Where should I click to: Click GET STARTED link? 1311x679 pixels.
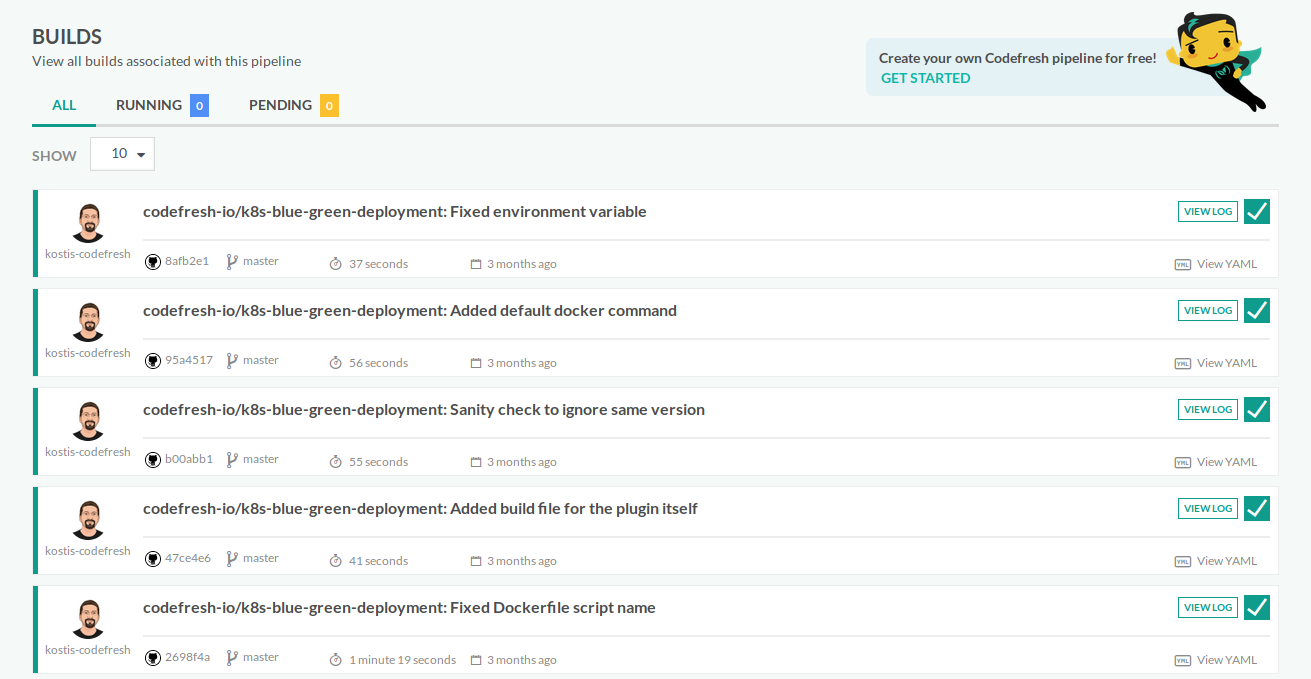click(925, 78)
